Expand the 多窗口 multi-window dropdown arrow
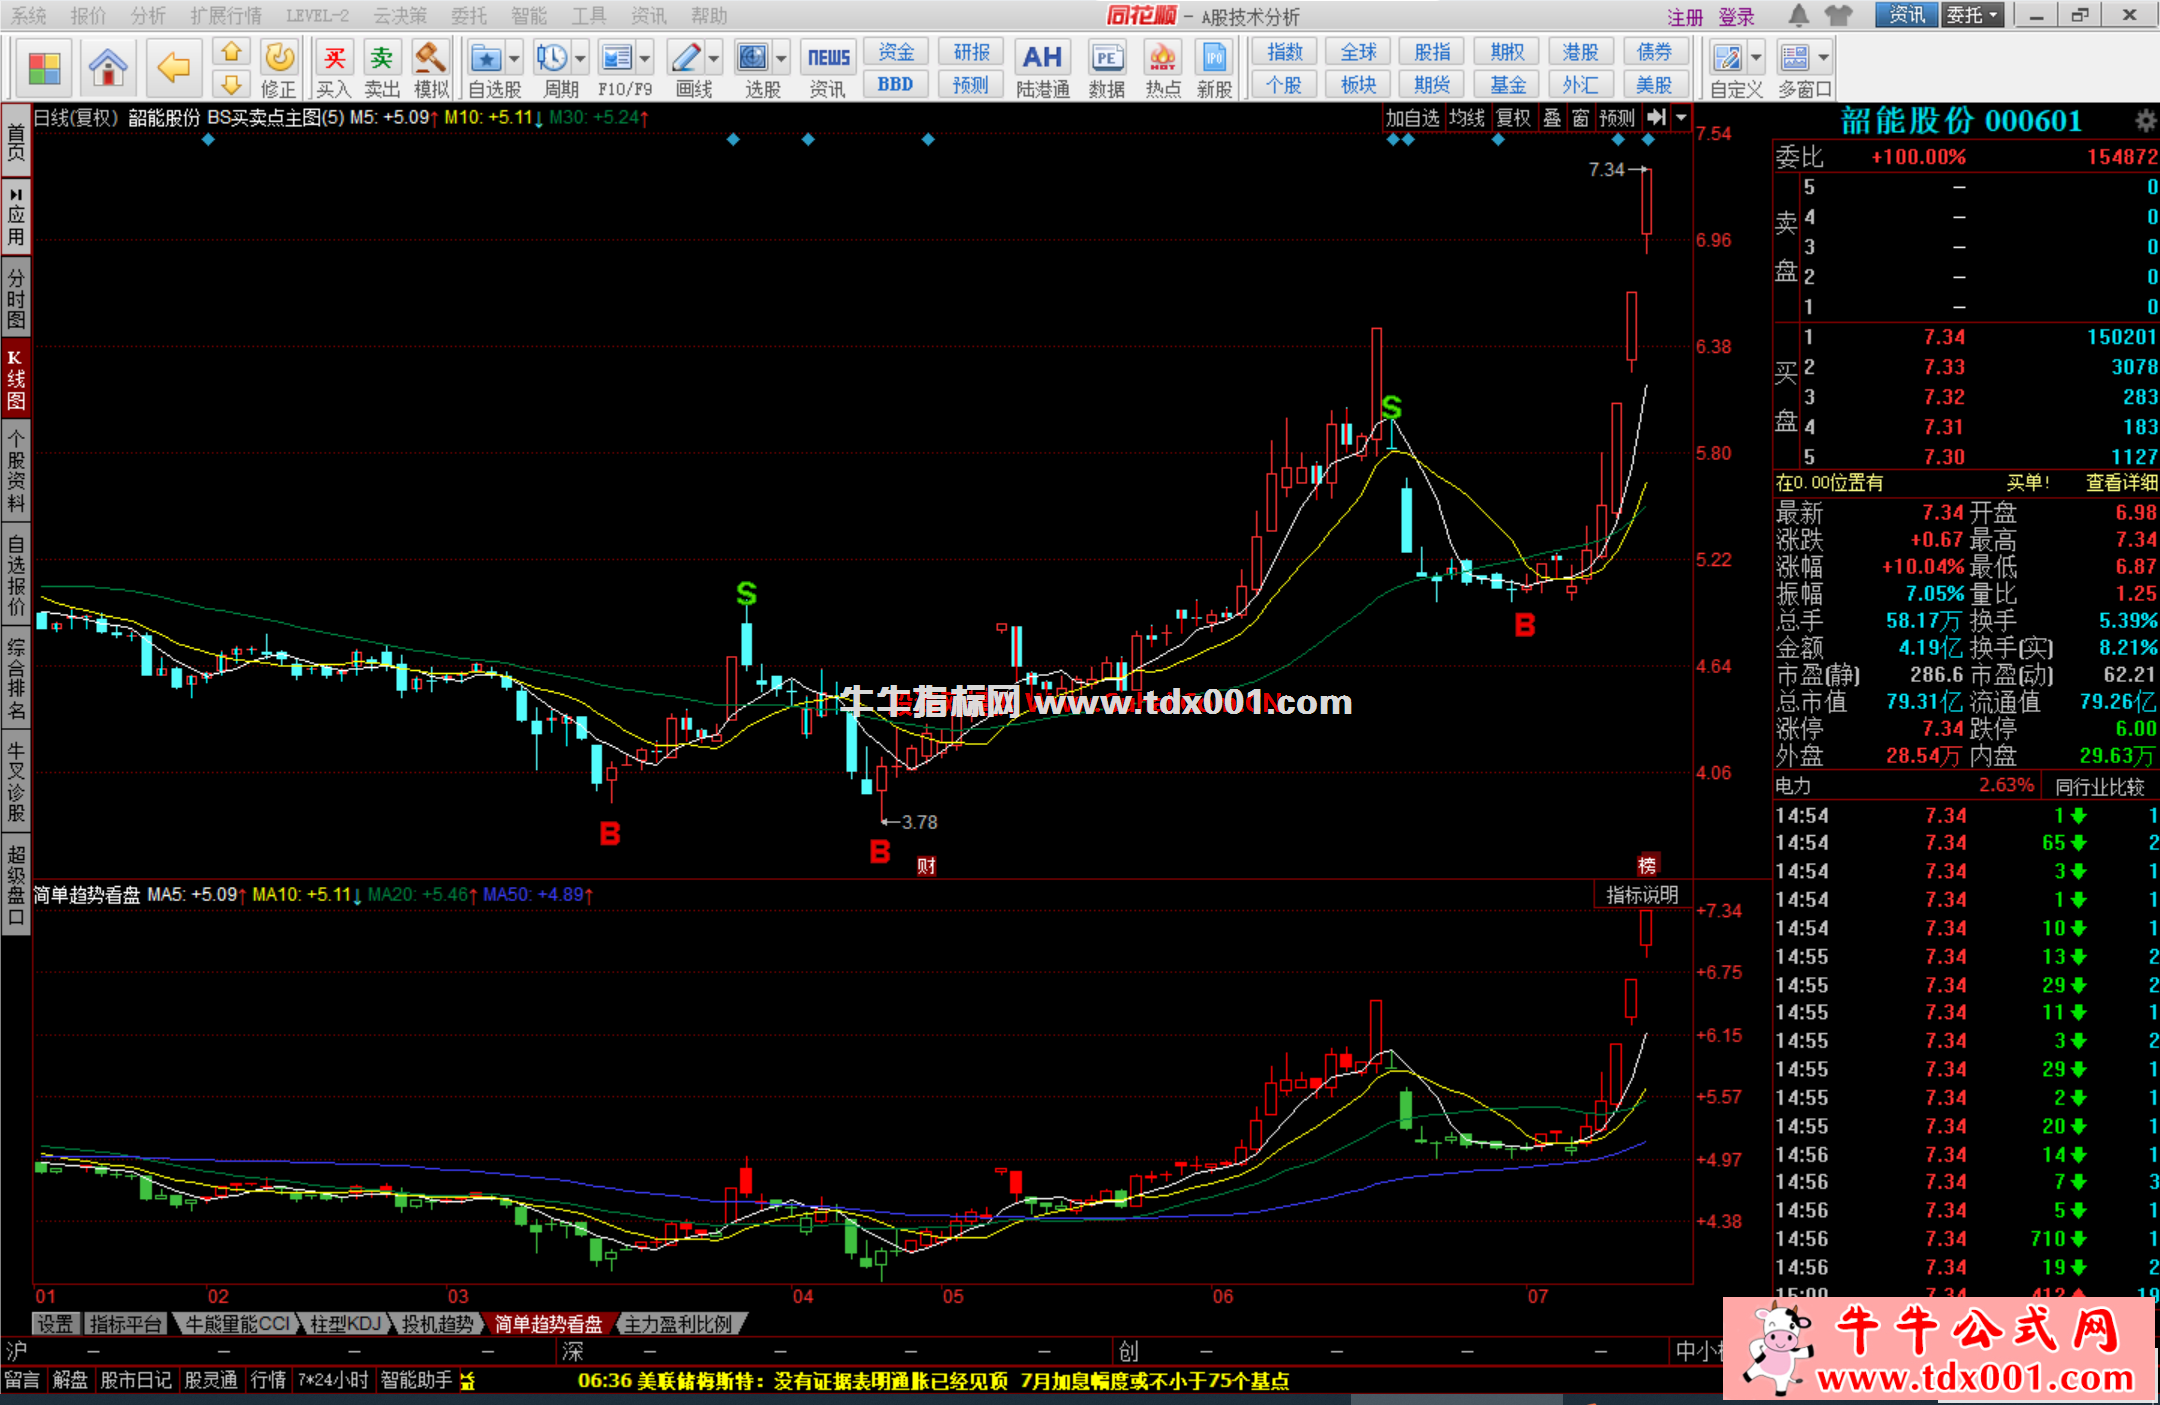Viewport: 2160px width, 1405px height. (x=1824, y=58)
